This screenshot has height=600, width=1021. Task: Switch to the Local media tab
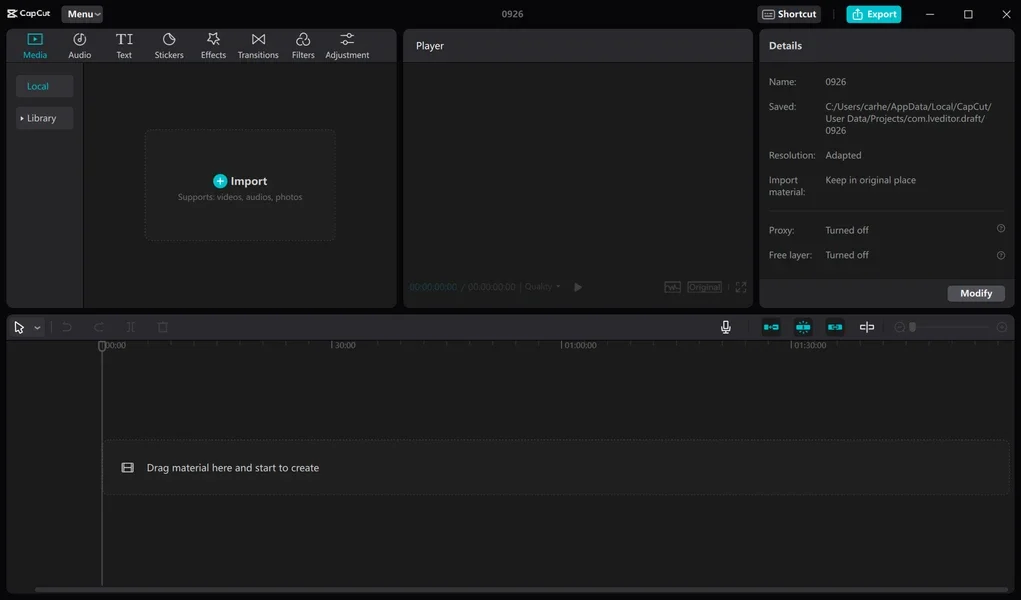(42, 85)
